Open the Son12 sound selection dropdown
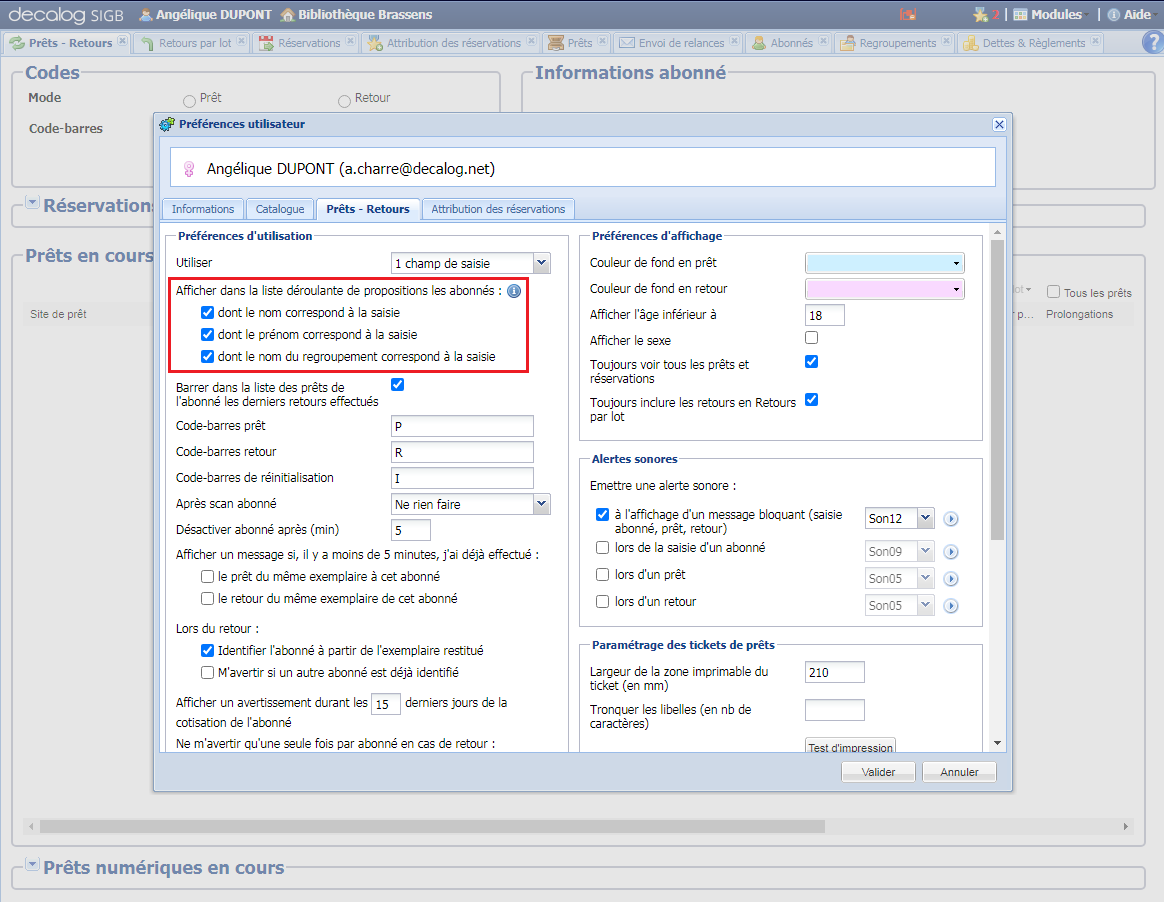1164x902 pixels. [x=925, y=518]
